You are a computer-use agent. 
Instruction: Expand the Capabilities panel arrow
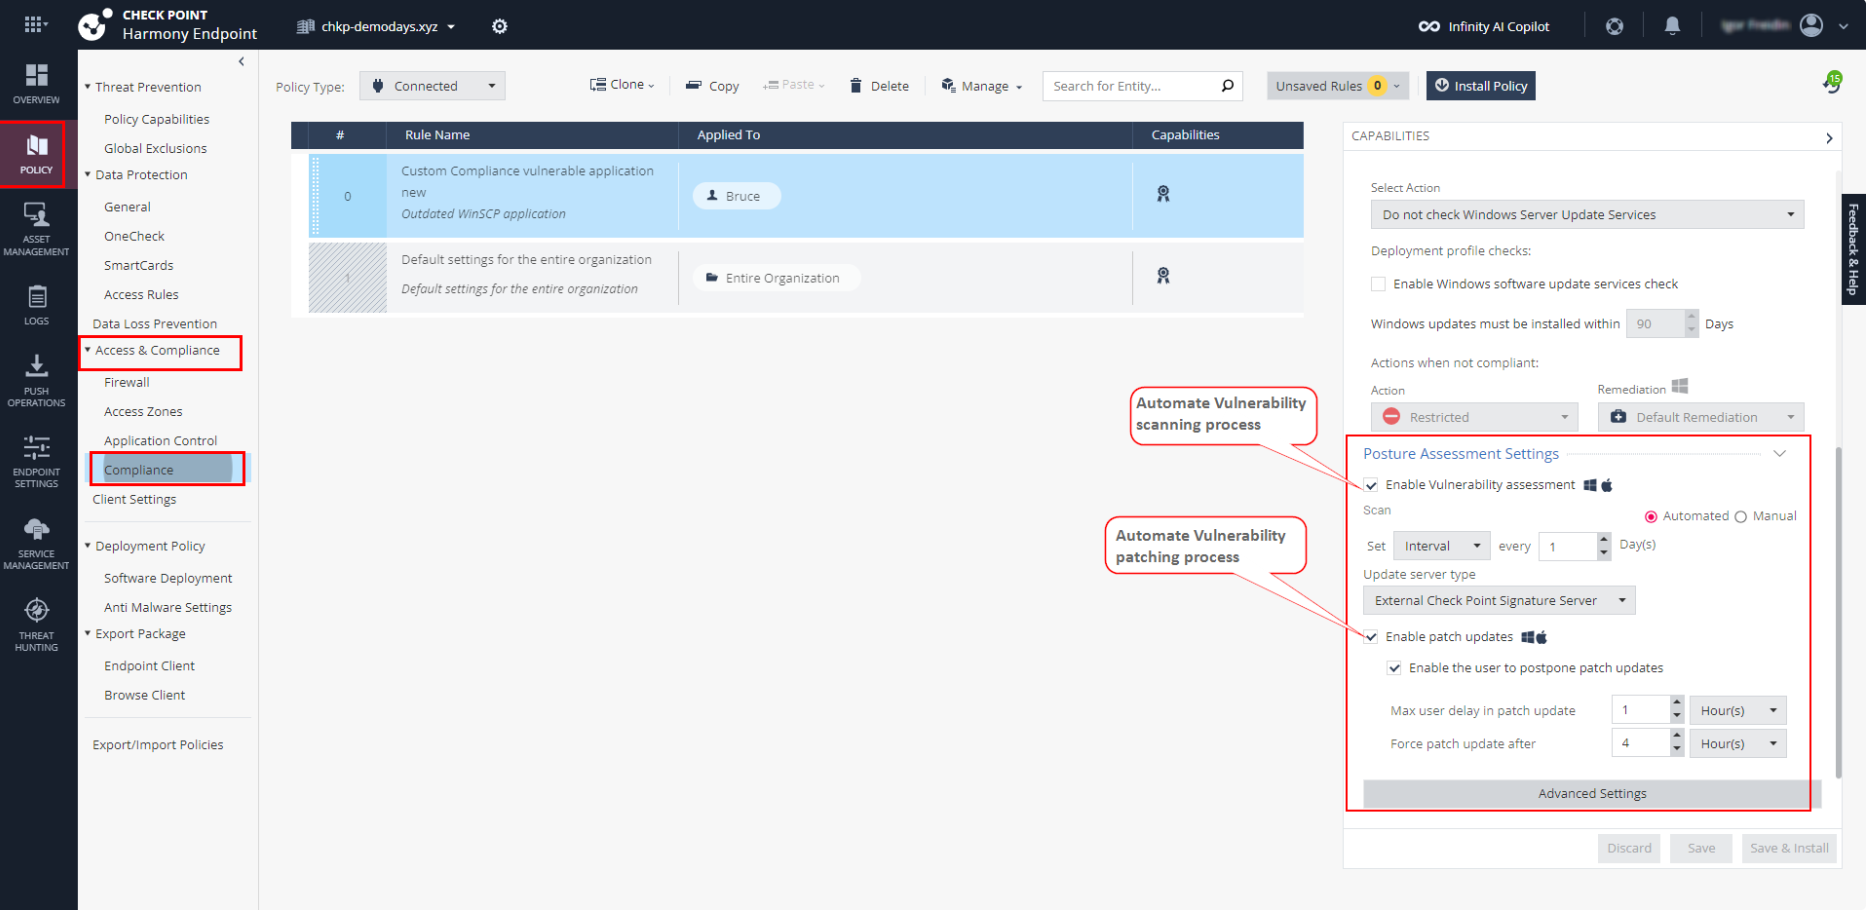[x=1829, y=138]
